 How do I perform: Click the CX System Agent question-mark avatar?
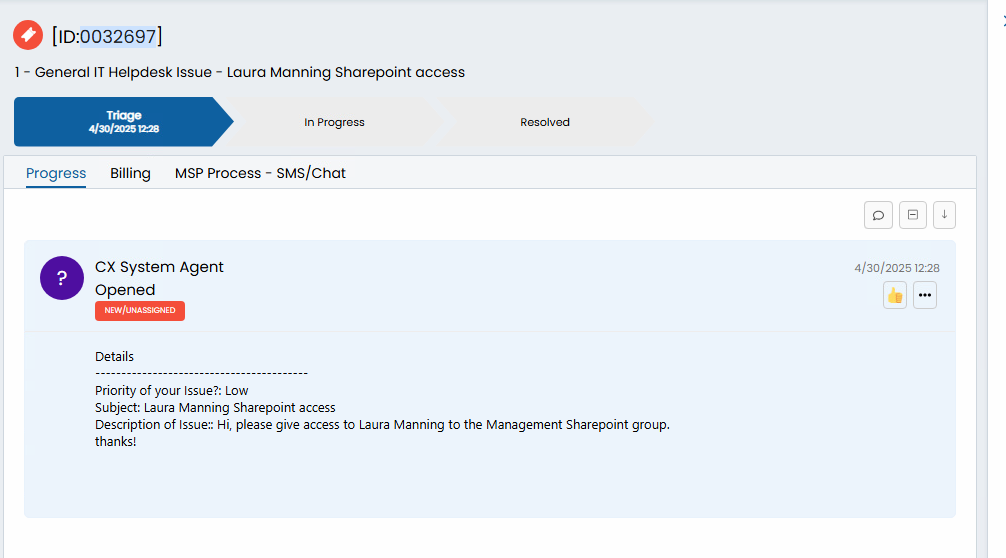click(x=62, y=278)
